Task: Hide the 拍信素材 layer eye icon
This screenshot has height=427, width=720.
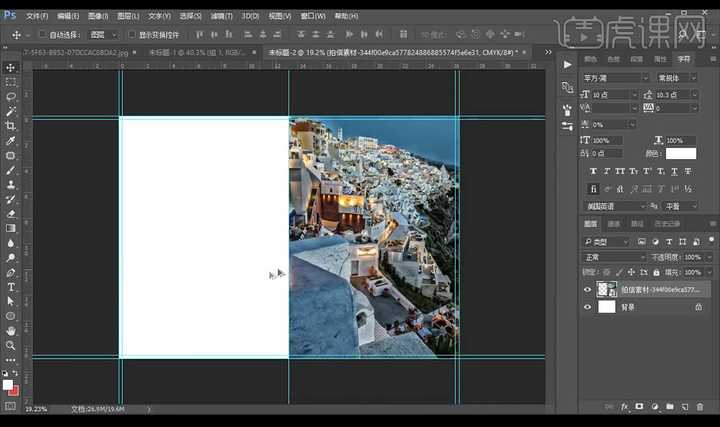Action: tap(587, 290)
